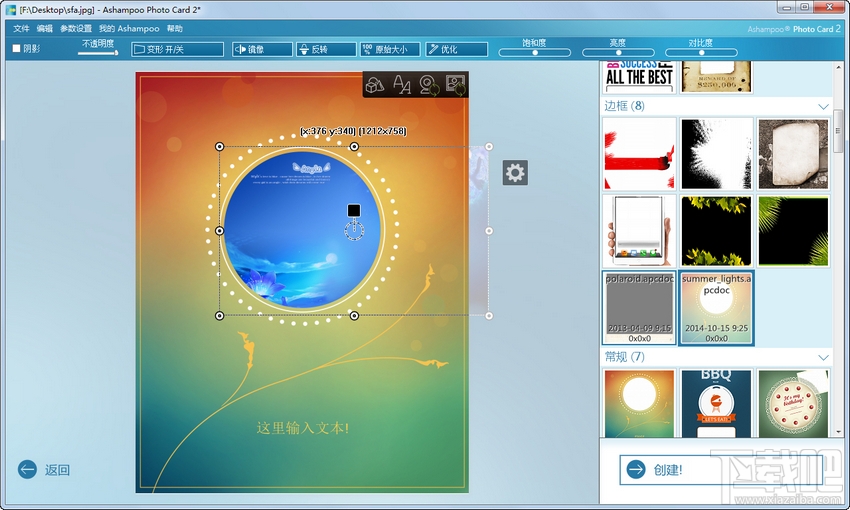Click the 原始大小 original size button

coord(390,49)
